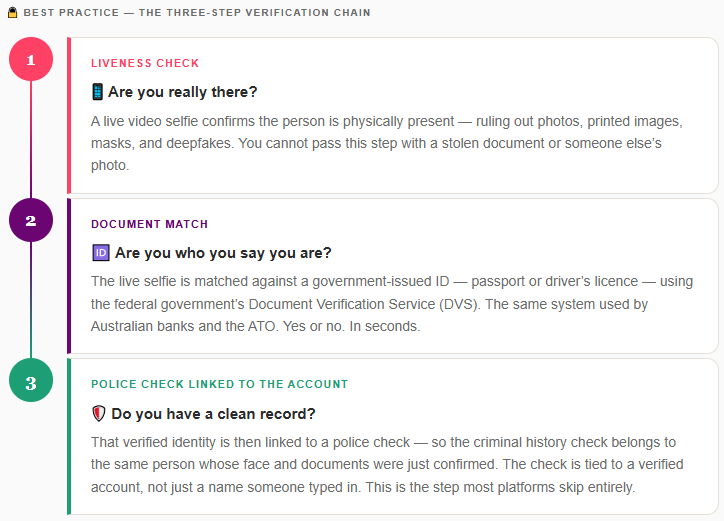Click the padlock icon beside Best Practice
The width and height of the screenshot is (724, 521).
[x=11, y=13]
